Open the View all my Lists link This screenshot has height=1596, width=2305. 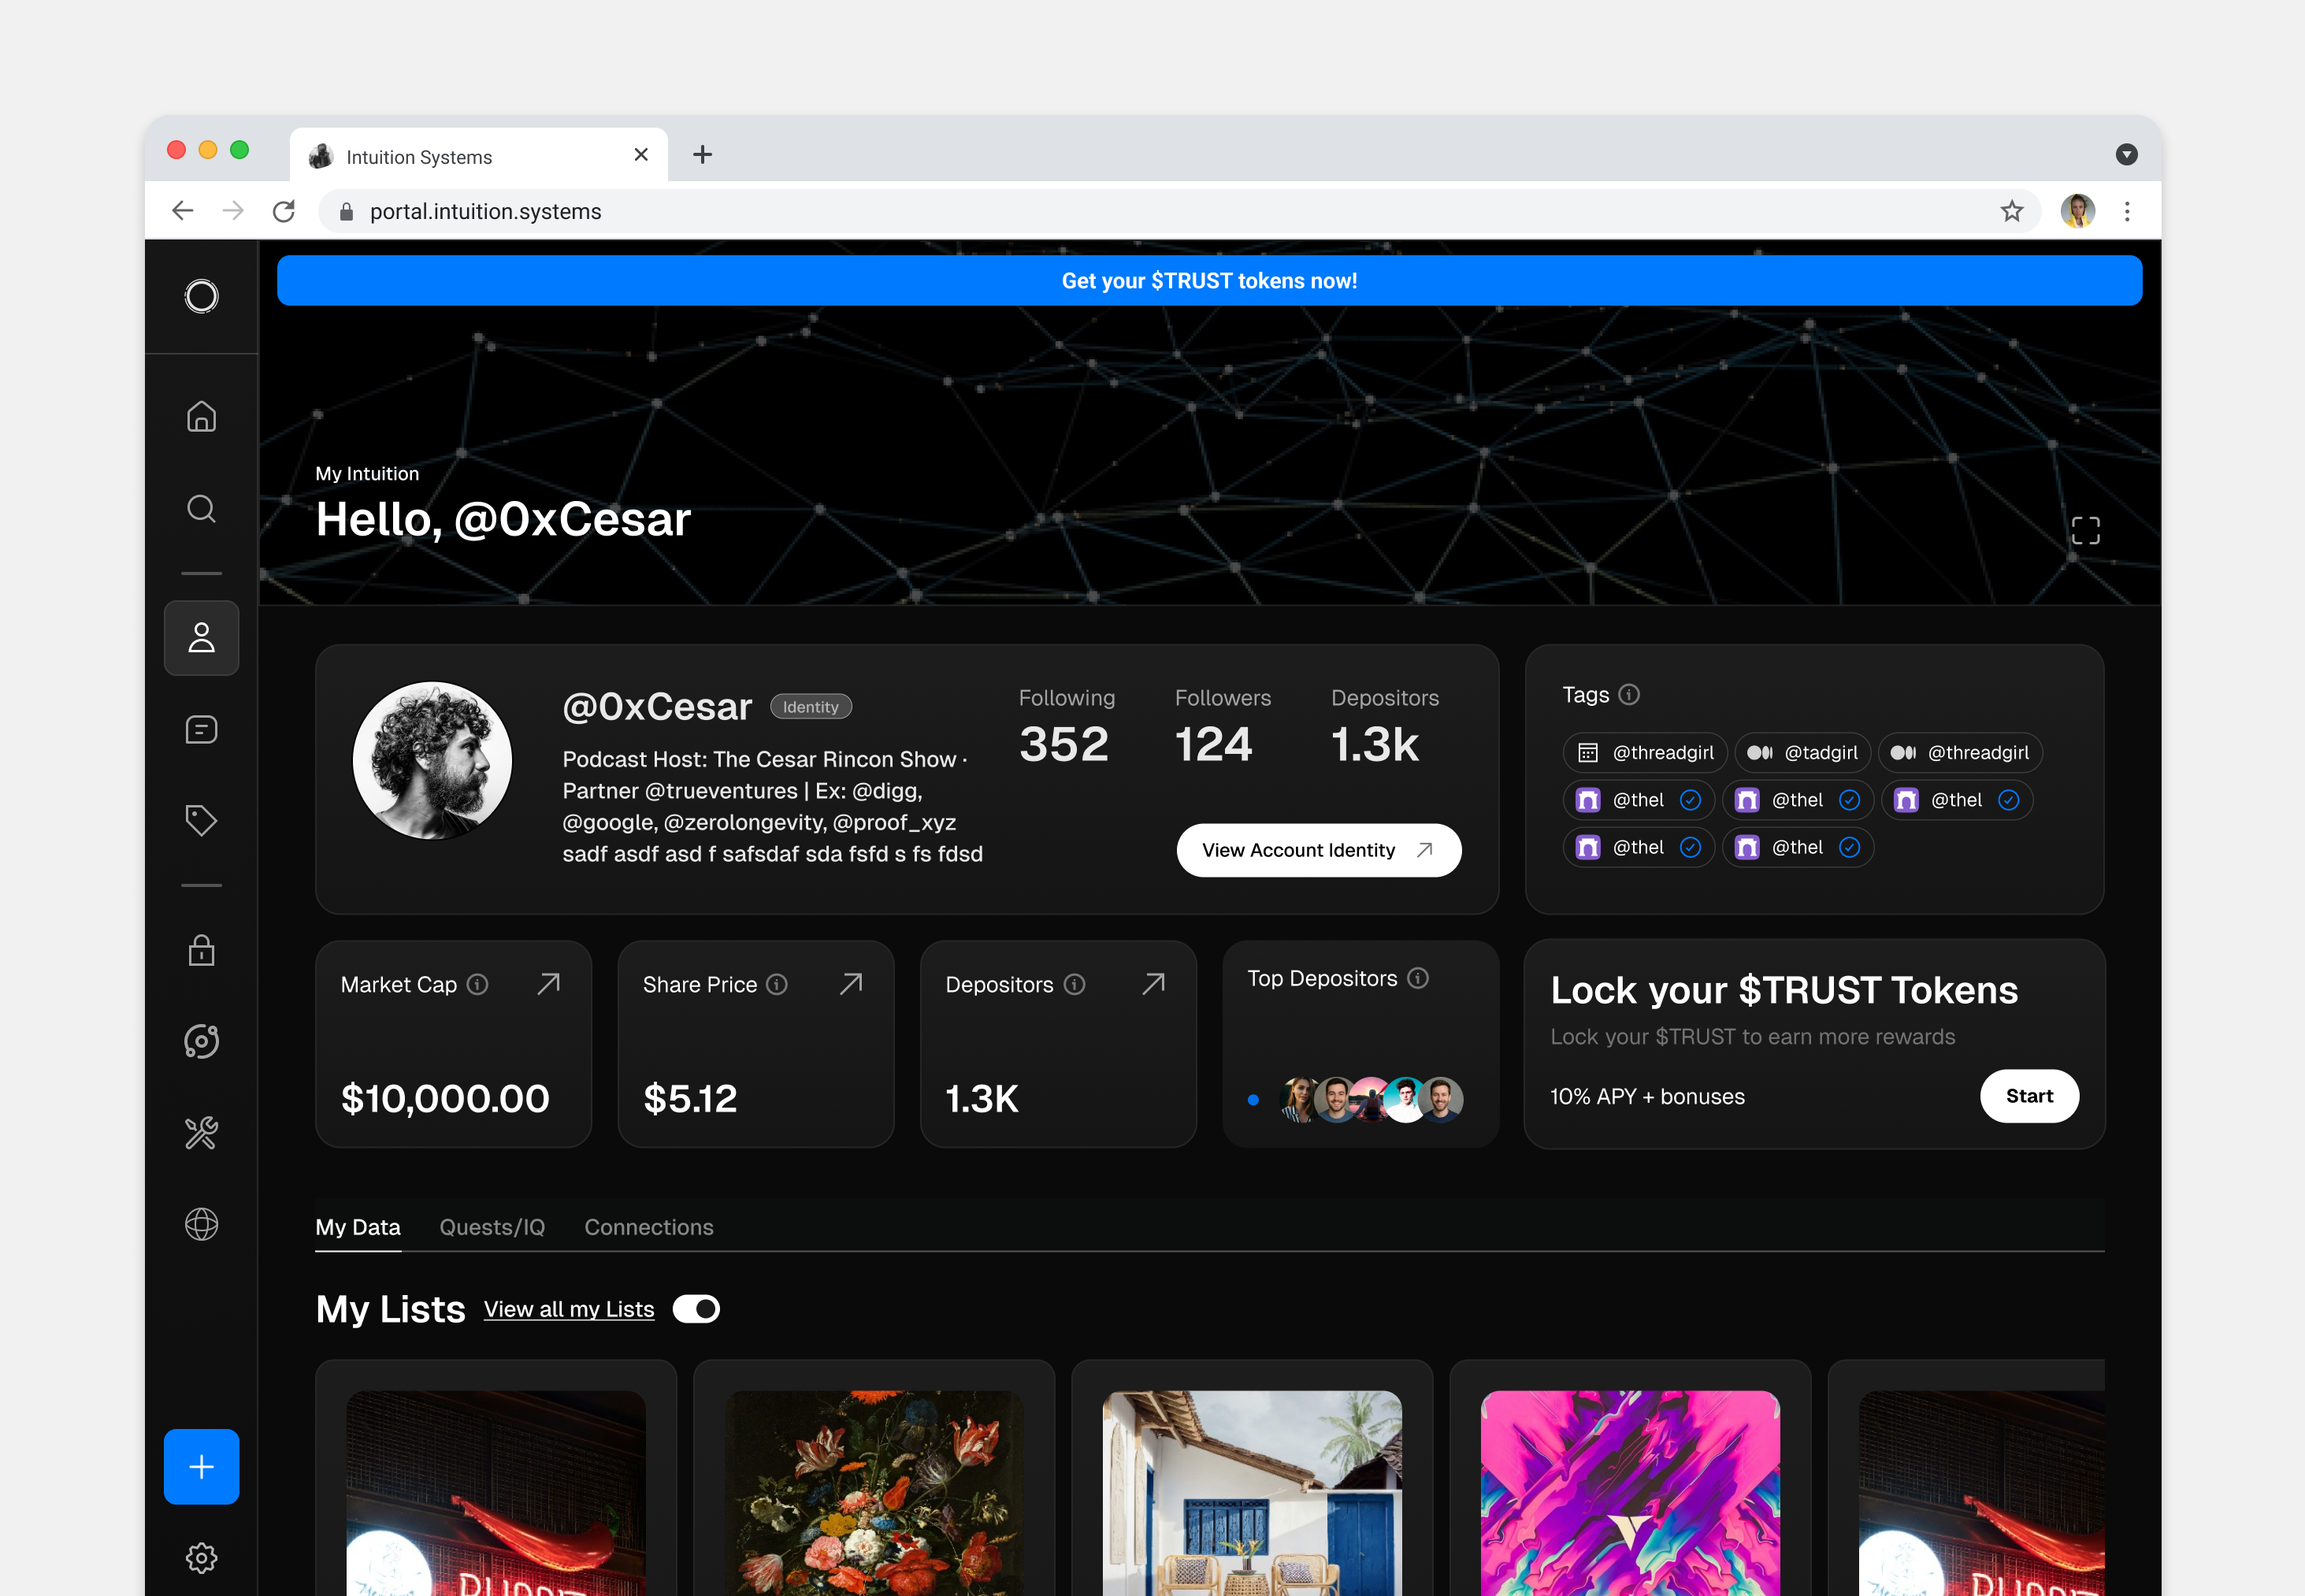pyautogui.click(x=568, y=1309)
